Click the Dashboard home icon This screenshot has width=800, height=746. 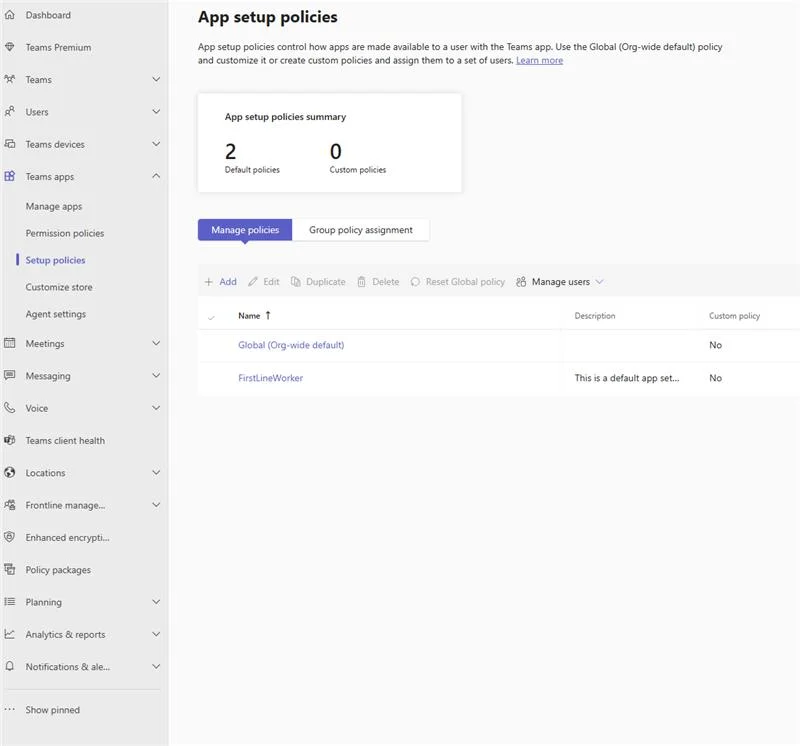tap(9, 15)
